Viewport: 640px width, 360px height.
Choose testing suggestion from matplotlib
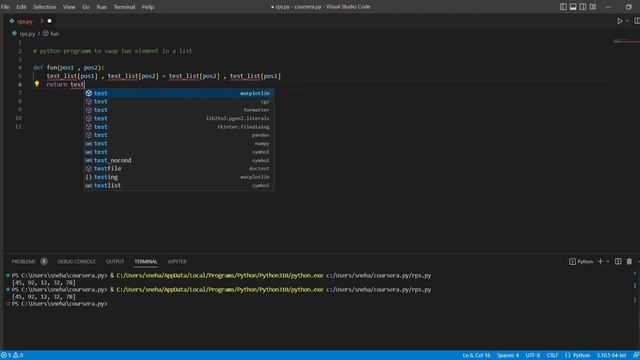click(x=179, y=177)
